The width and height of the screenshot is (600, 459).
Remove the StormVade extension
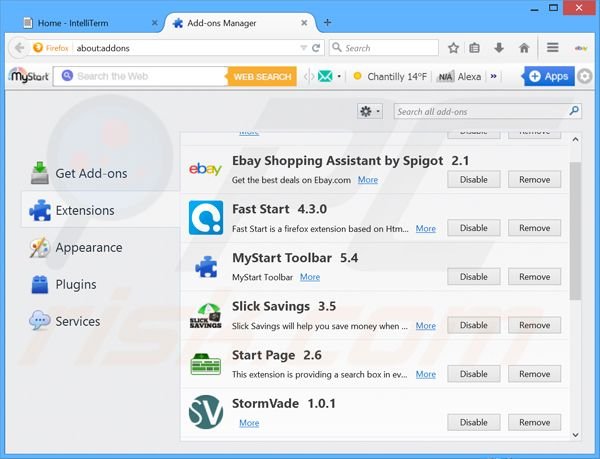[535, 422]
